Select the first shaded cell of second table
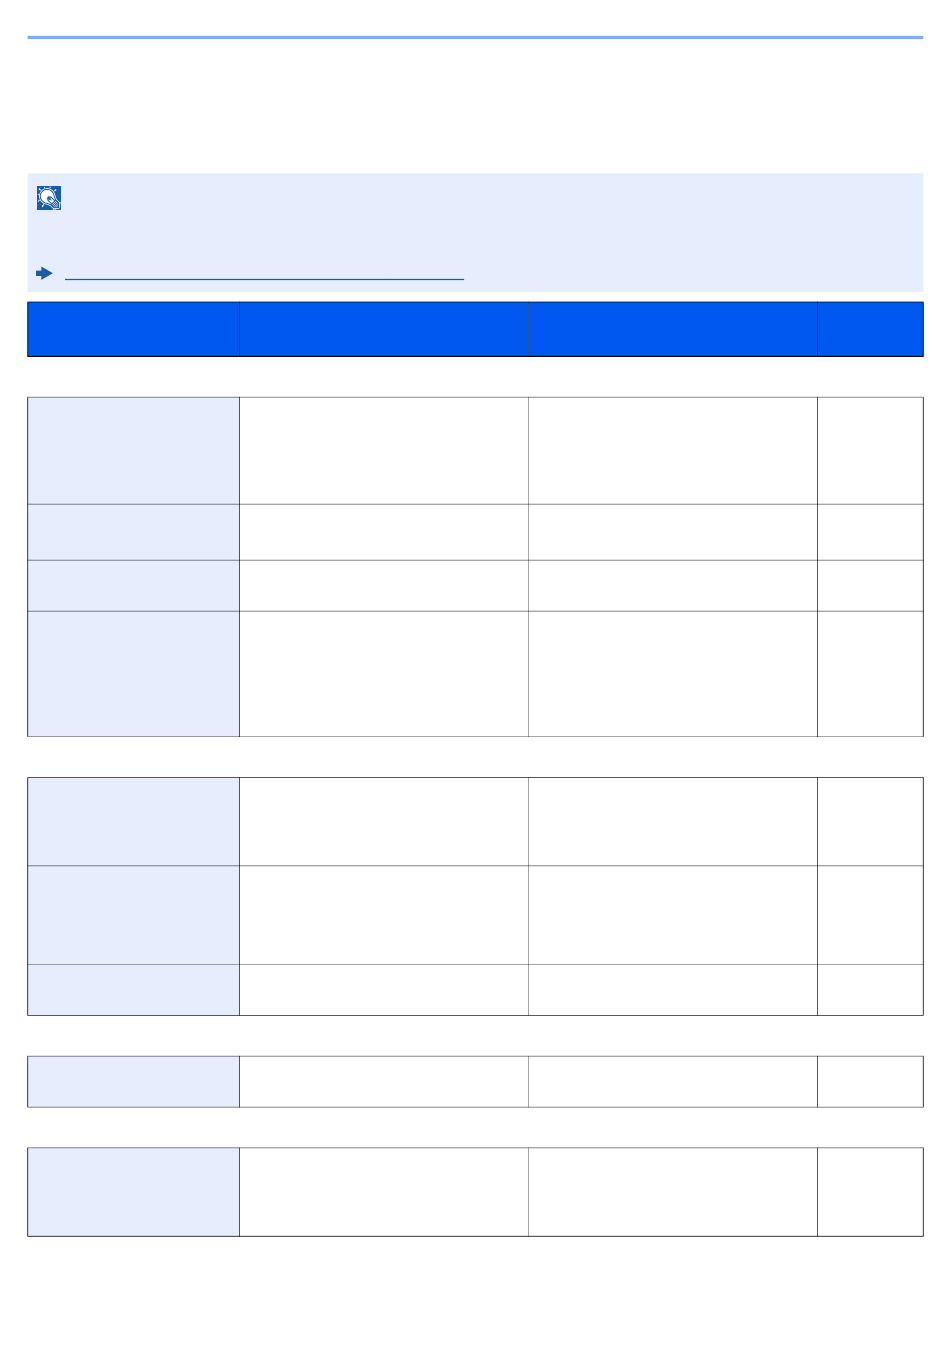The image size is (950, 1370). click(133, 822)
